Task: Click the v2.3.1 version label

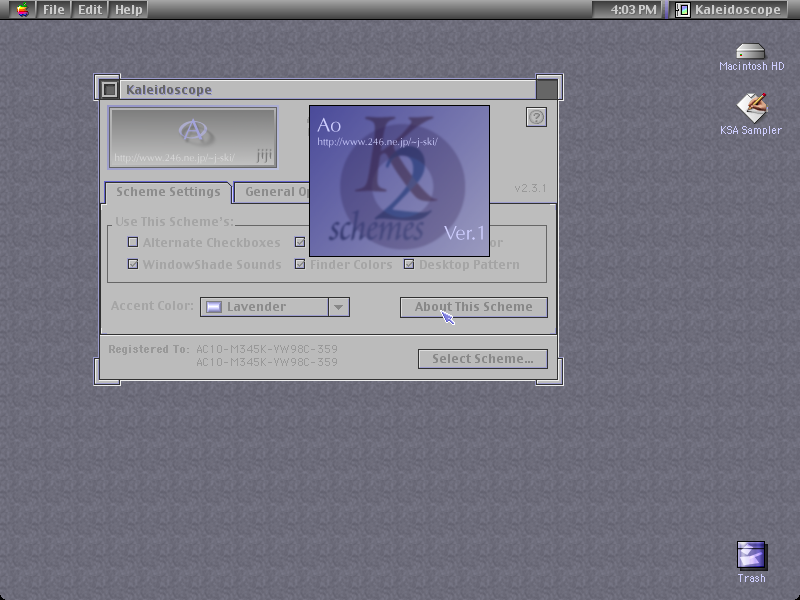Action: 531,188
